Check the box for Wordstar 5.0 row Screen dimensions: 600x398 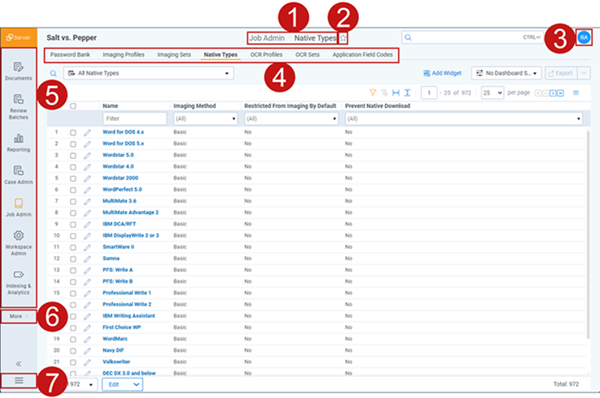pyautogui.click(x=73, y=155)
